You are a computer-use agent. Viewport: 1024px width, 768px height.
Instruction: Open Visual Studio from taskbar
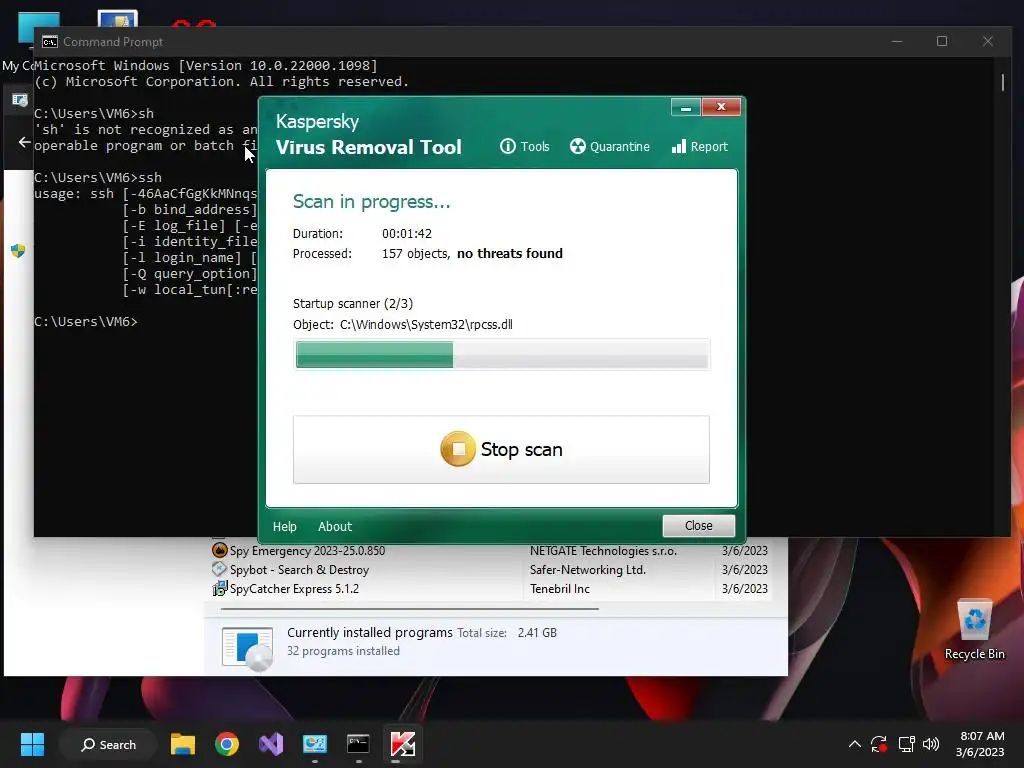click(x=270, y=744)
